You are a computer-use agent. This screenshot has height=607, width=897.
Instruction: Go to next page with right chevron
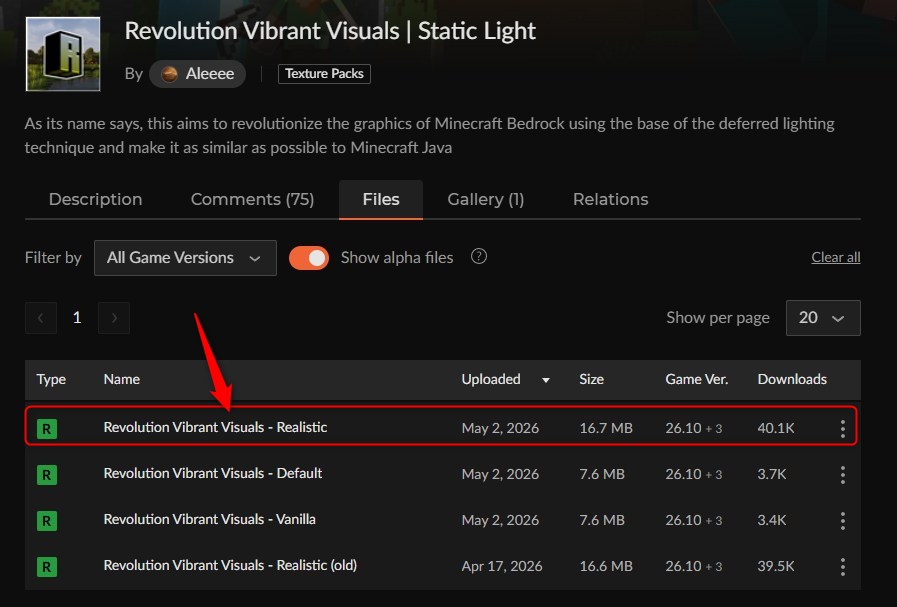tap(114, 318)
